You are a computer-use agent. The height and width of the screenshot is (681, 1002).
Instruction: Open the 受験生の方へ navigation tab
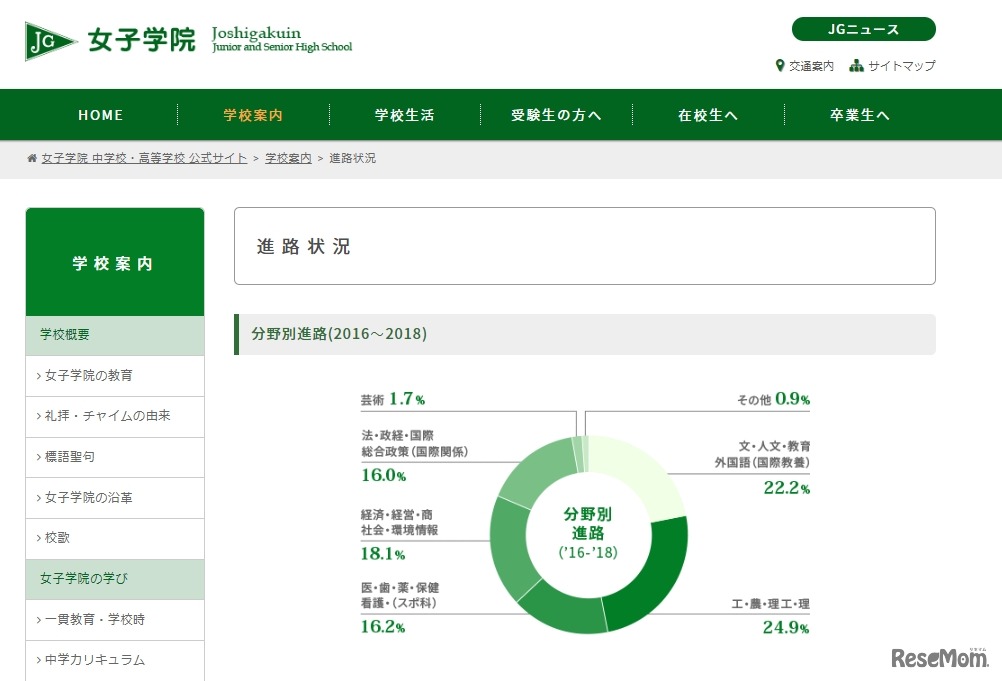click(556, 115)
